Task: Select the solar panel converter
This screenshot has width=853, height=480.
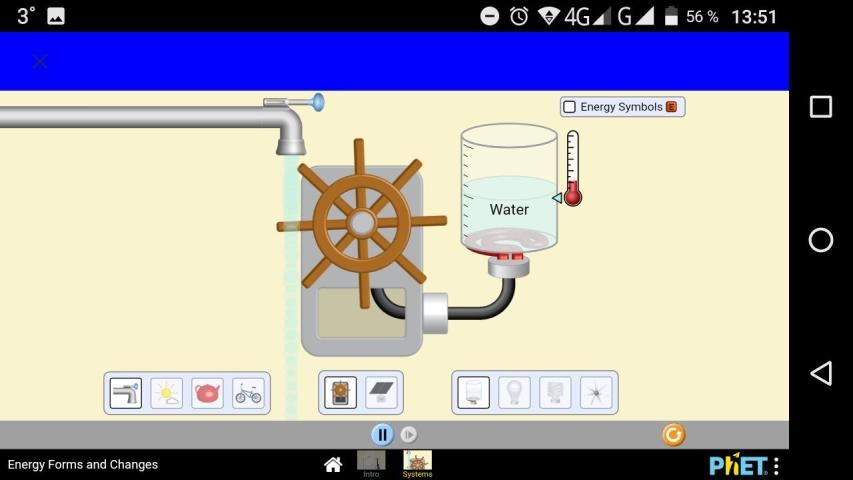Action: click(x=381, y=393)
